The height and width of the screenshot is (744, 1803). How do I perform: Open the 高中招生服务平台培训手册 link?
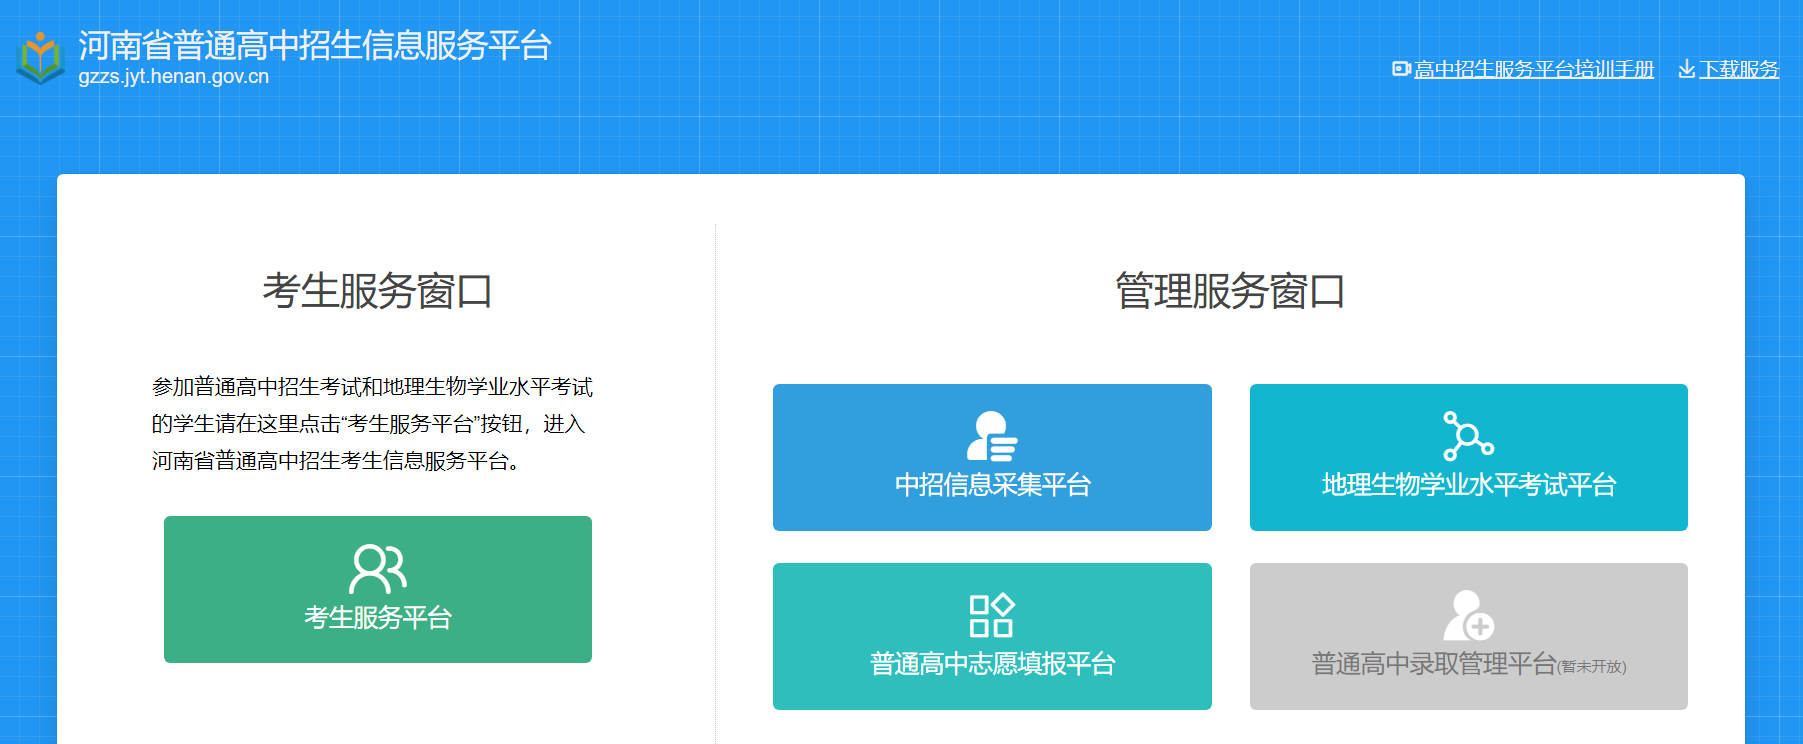tap(1534, 69)
